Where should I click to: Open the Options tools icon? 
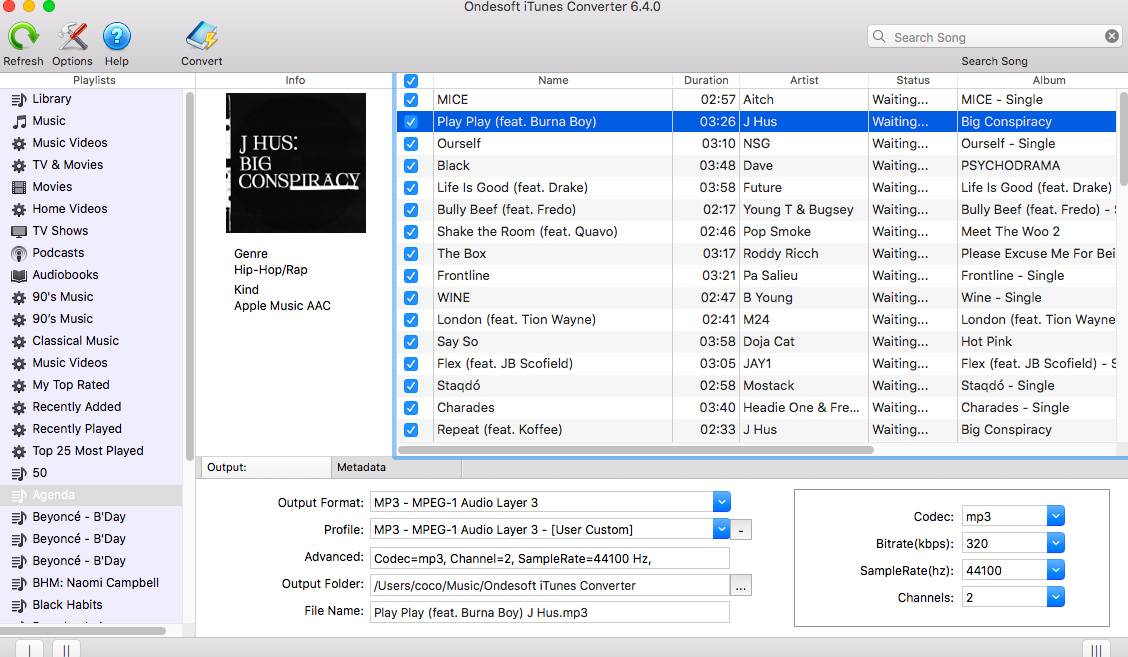pyautogui.click(x=72, y=37)
